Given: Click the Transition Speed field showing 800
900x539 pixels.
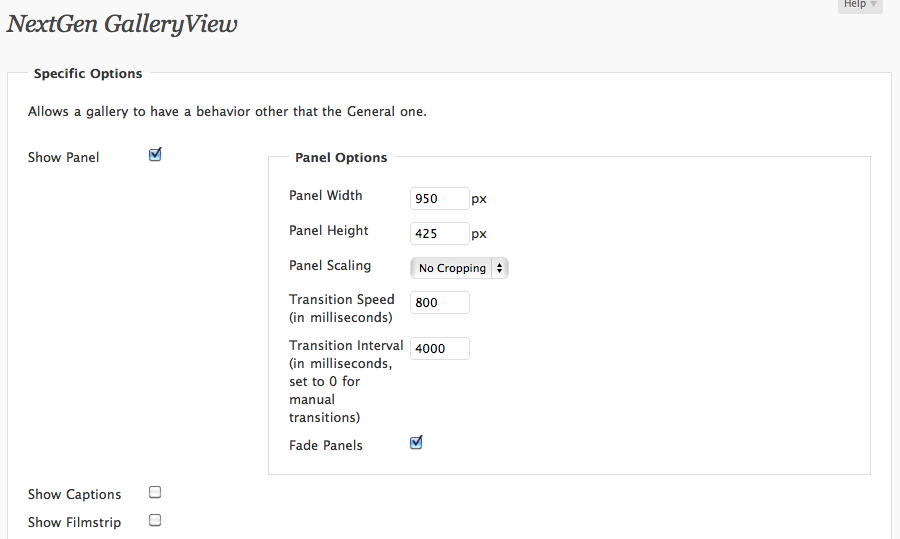Looking at the screenshot, I should coord(440,303).
